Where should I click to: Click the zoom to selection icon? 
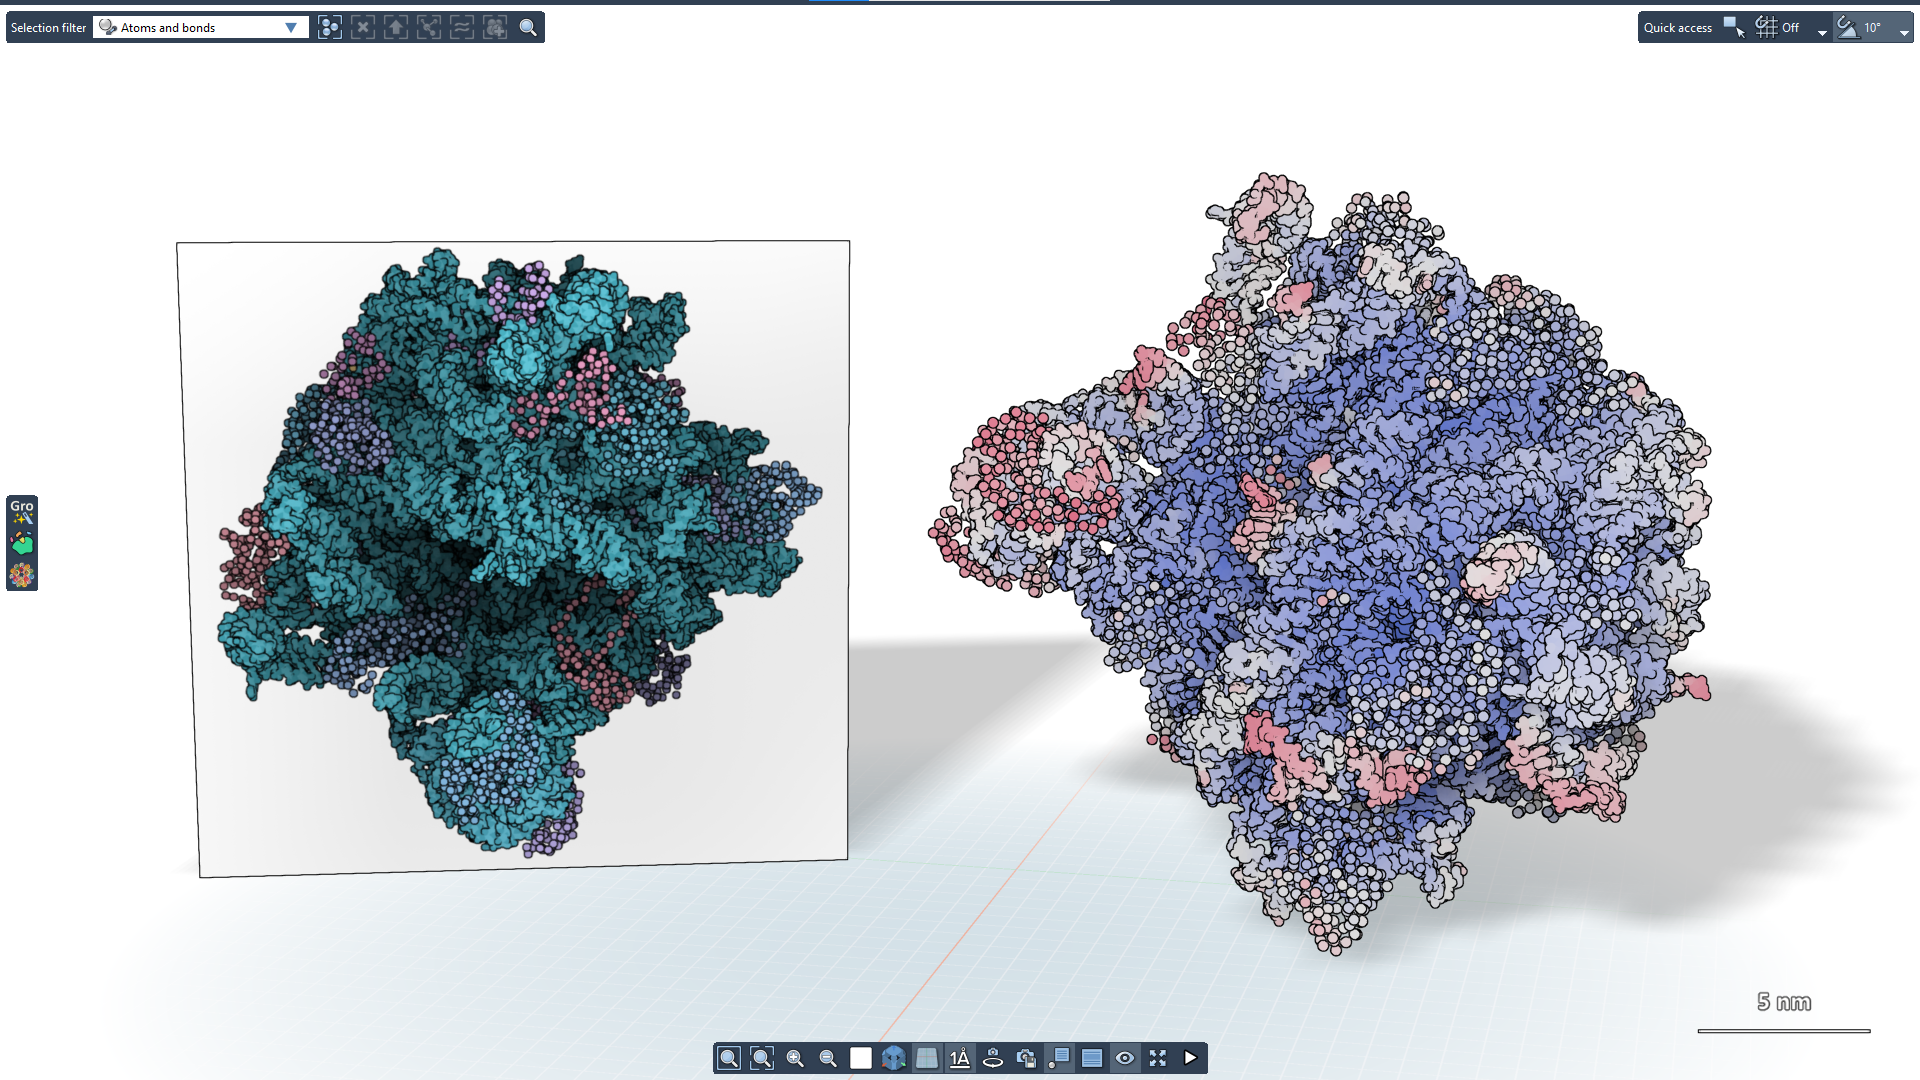(x=762, y=1058)
